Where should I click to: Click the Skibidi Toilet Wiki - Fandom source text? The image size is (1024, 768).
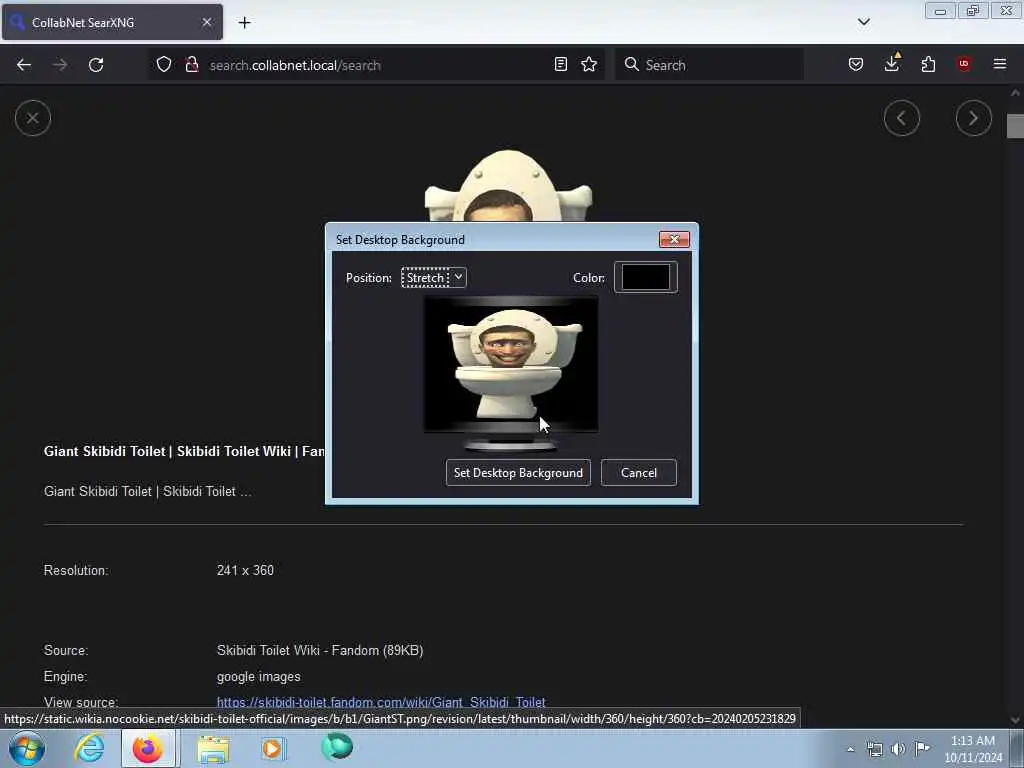pyautogui.click(x=320, y=650)
